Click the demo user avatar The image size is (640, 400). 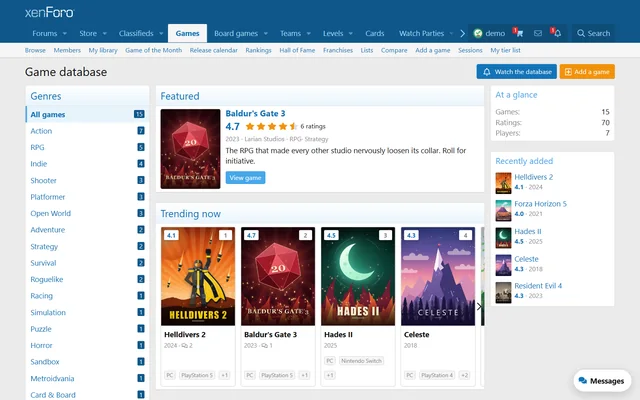[478, 33]
